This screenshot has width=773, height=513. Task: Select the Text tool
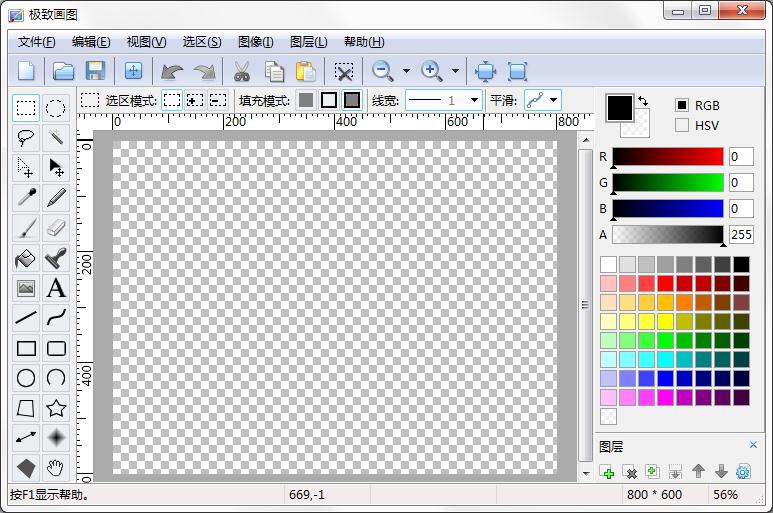tap(56, 289)
